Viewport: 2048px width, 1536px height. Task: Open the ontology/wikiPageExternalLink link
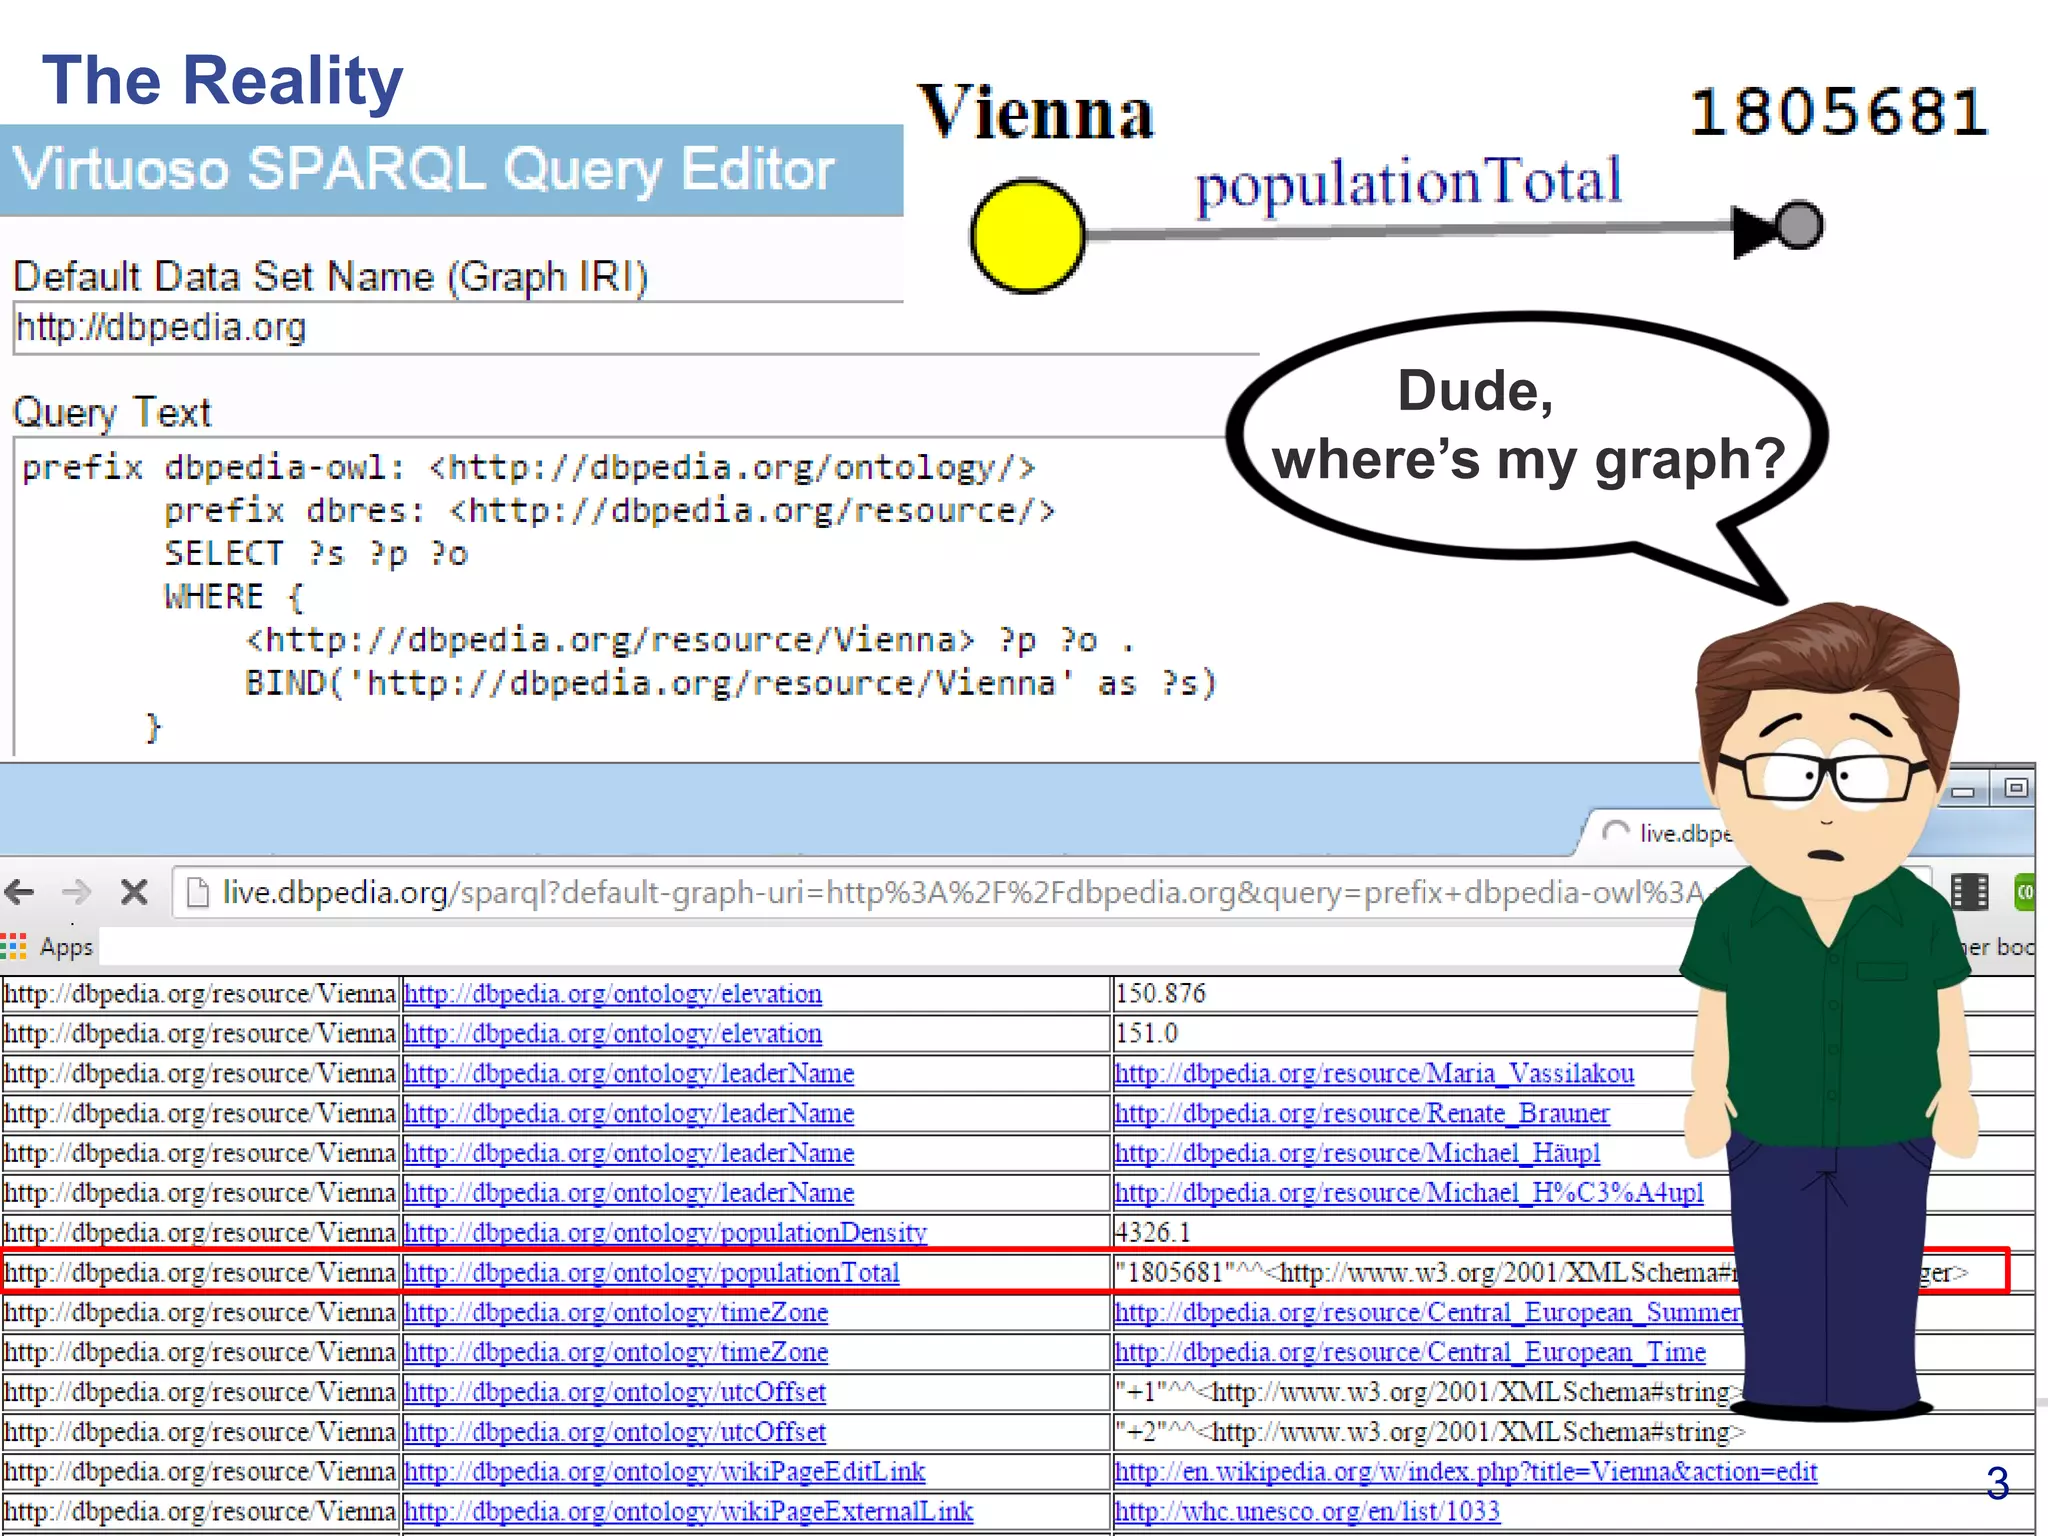[689, 1512]
